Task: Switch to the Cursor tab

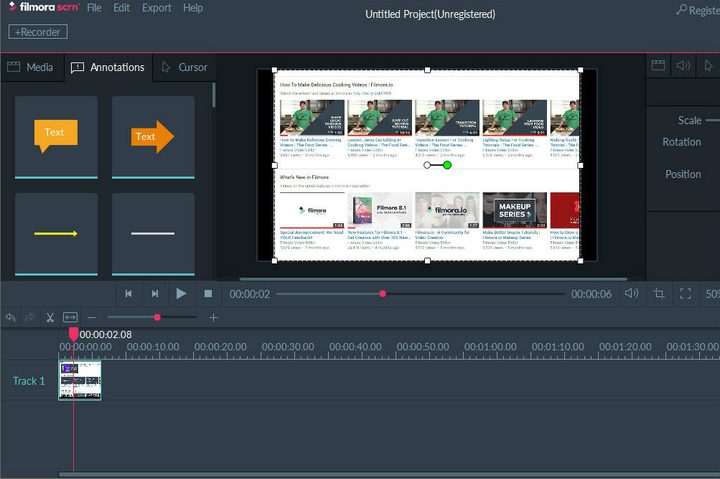Action: pos(185,68)
